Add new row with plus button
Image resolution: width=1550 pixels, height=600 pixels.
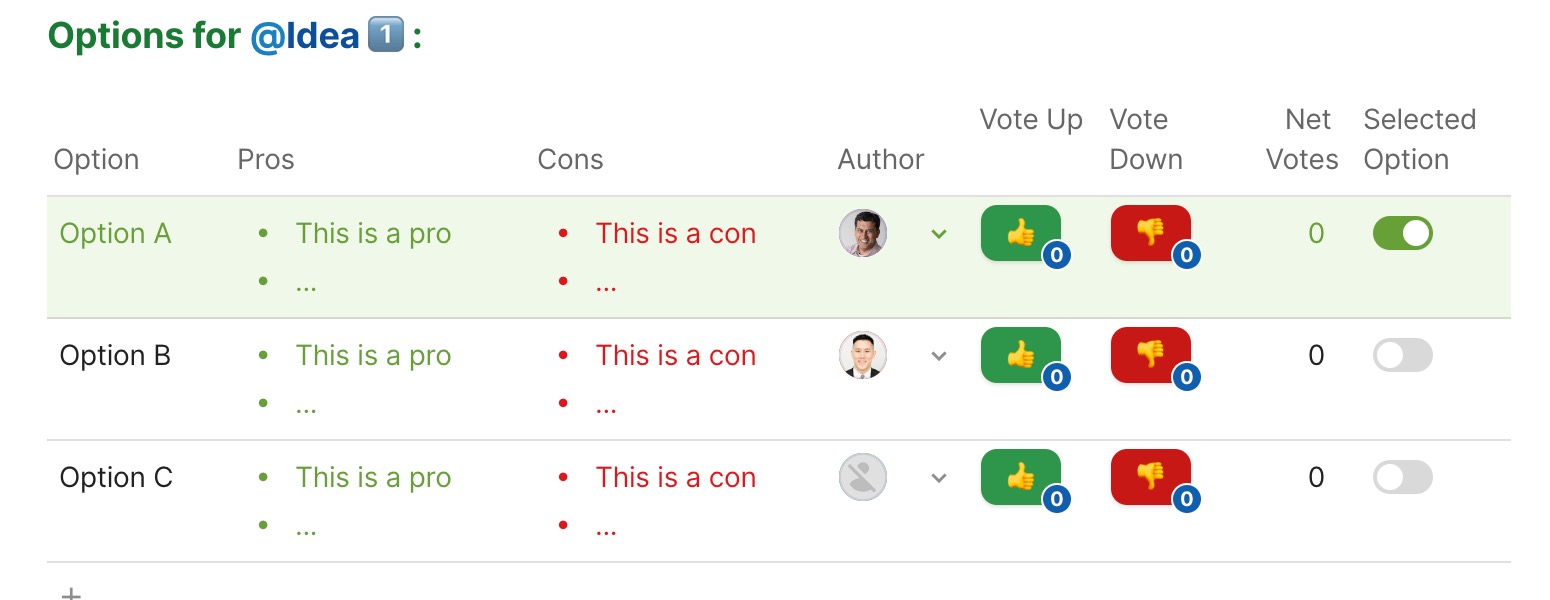71,592
